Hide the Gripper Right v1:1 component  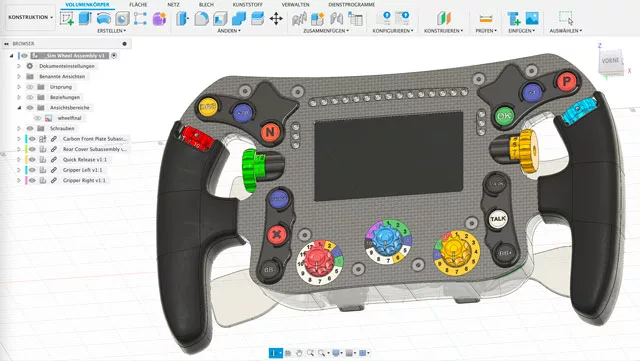pyautogui.click(x=32, y=180)
